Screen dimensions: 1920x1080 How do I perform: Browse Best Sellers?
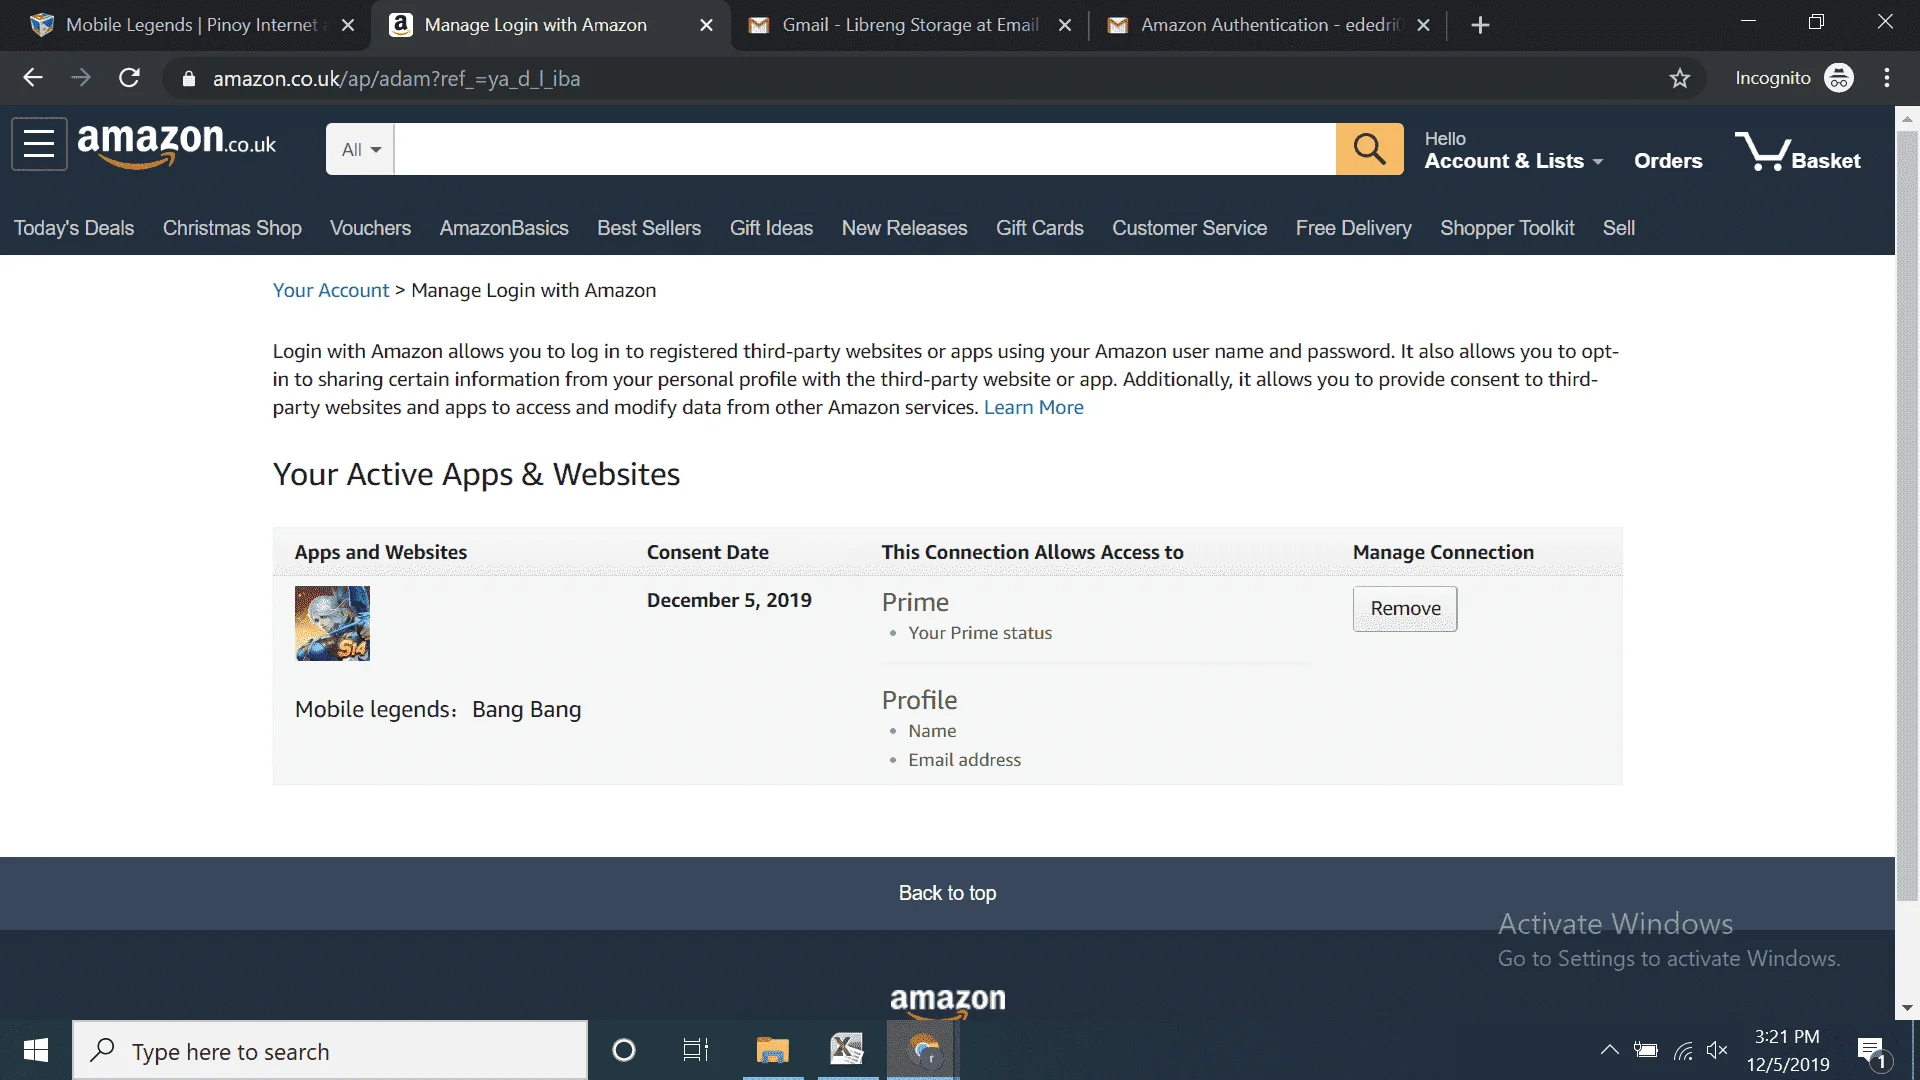[x=649, y=228]
